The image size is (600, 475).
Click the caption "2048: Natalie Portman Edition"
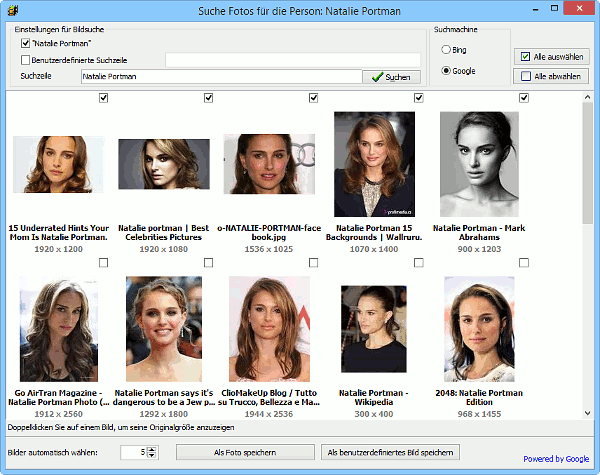tap(479, 397)
